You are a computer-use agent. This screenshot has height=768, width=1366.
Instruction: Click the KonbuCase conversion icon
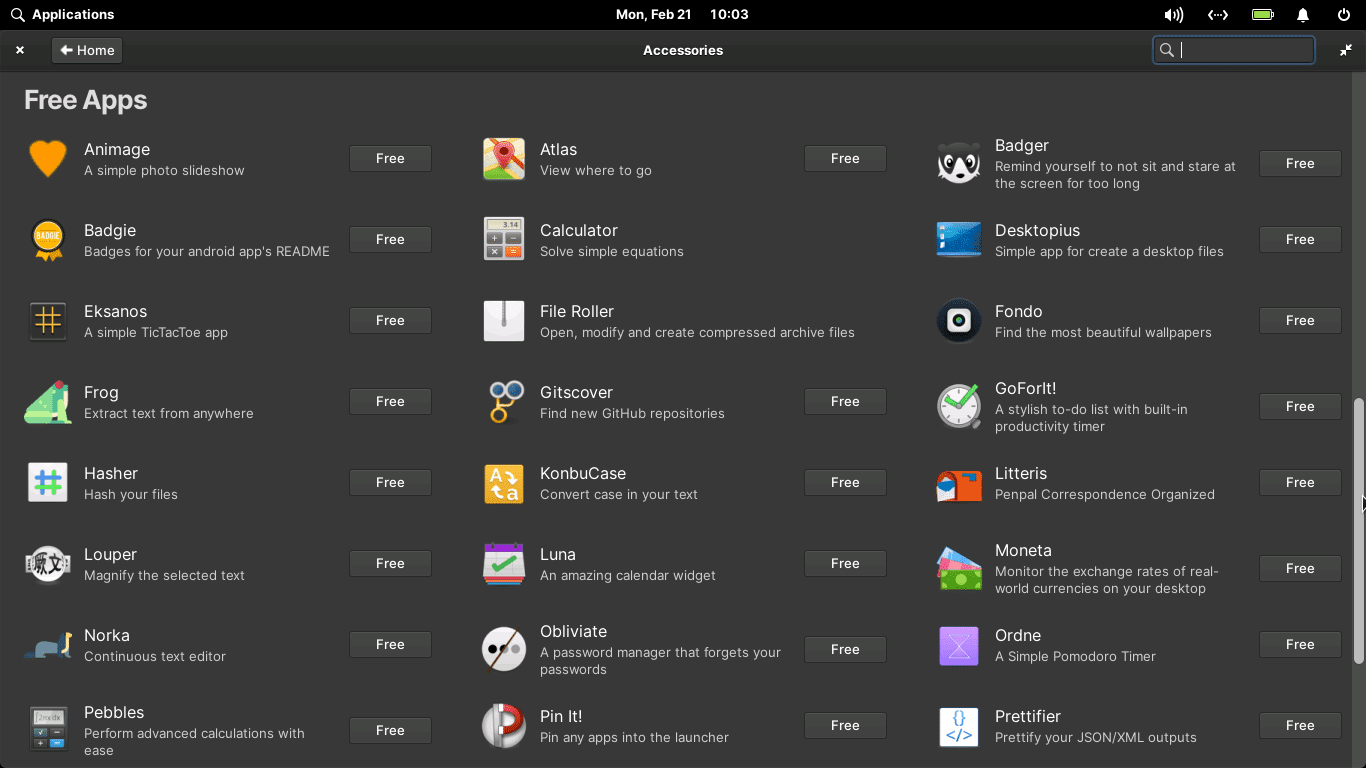[503, 482]
